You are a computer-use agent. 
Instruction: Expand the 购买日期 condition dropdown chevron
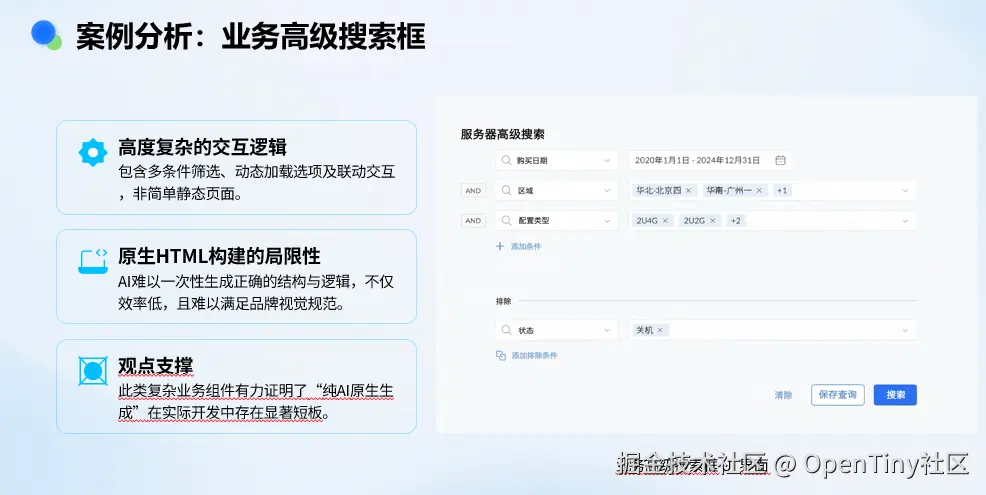[x=607, y=161]
